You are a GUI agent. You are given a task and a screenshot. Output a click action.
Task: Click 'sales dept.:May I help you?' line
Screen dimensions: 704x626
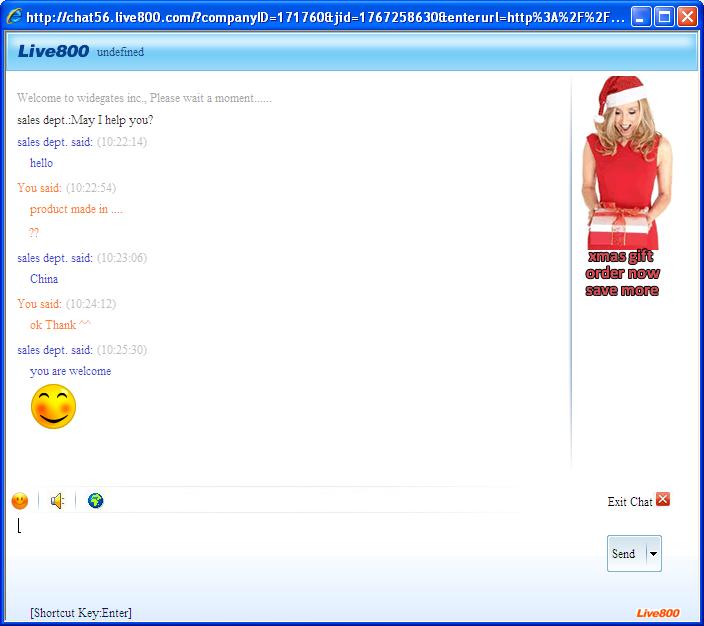85,120
